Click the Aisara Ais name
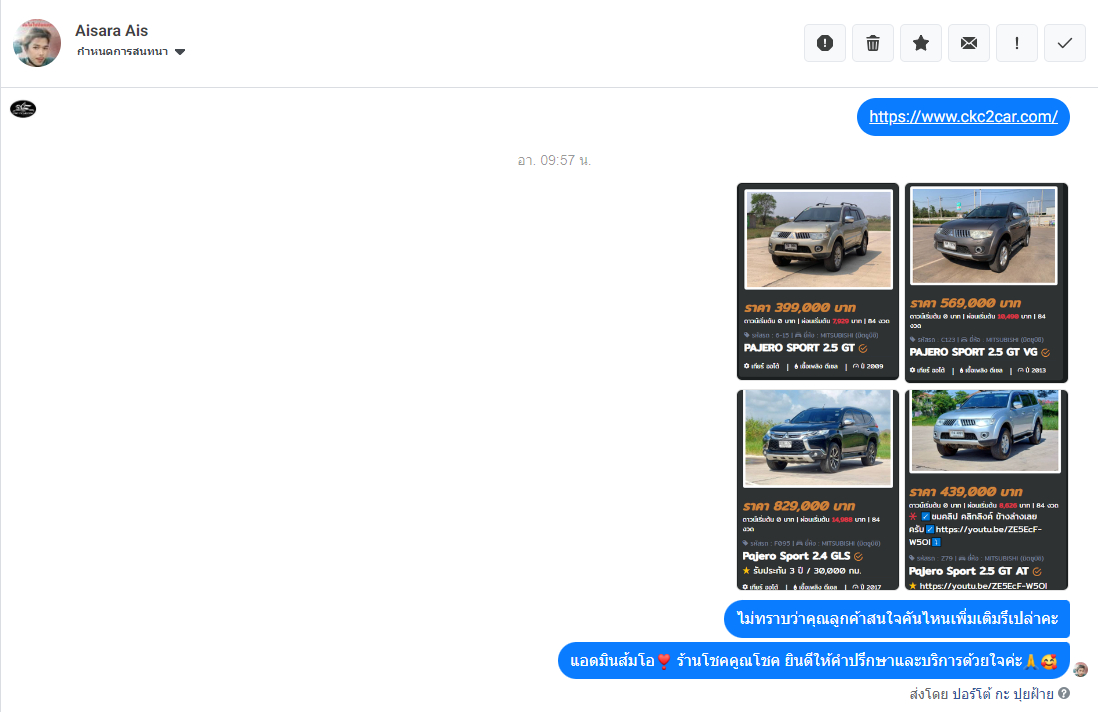 (111, 31)
